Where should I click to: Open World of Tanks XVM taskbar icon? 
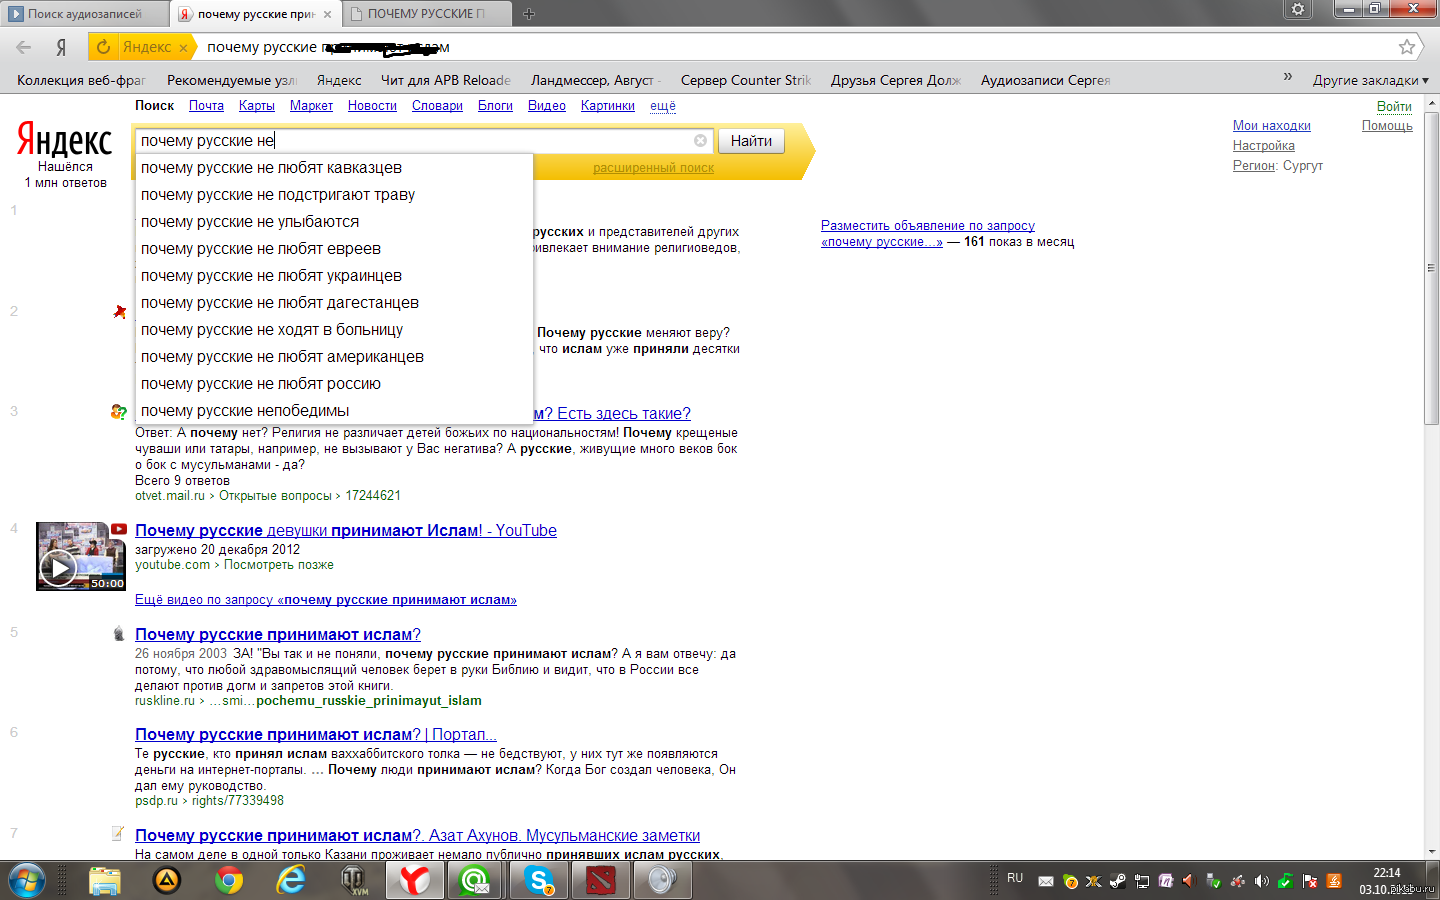(353, 880)
